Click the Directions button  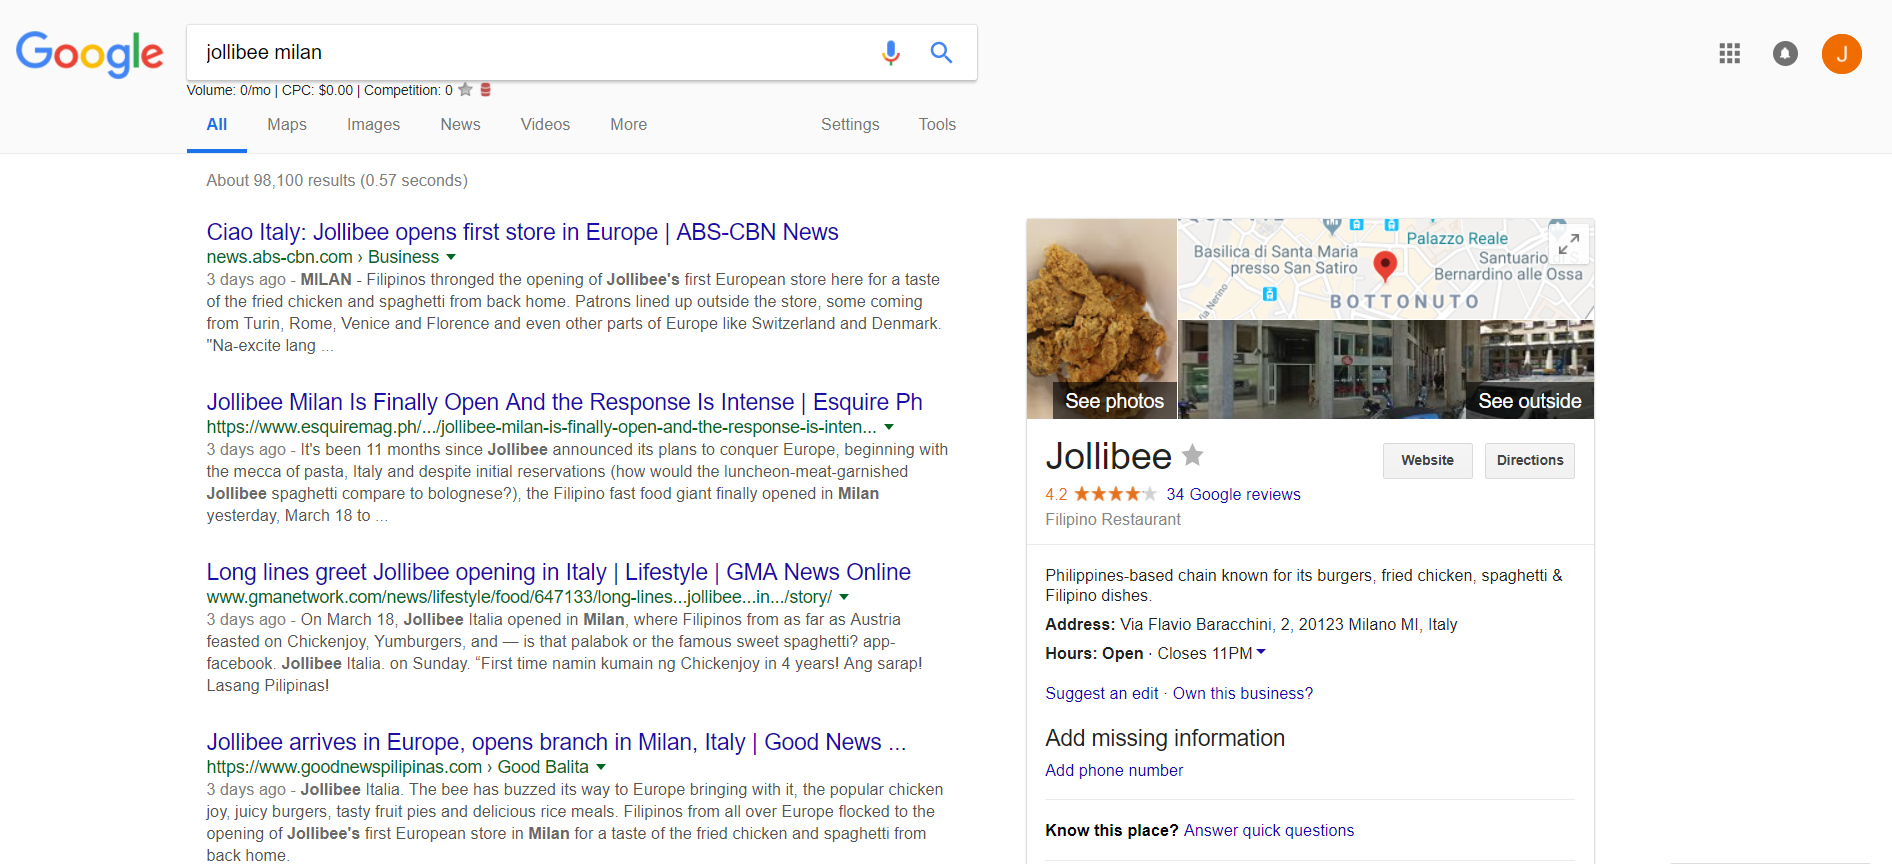1529,461
